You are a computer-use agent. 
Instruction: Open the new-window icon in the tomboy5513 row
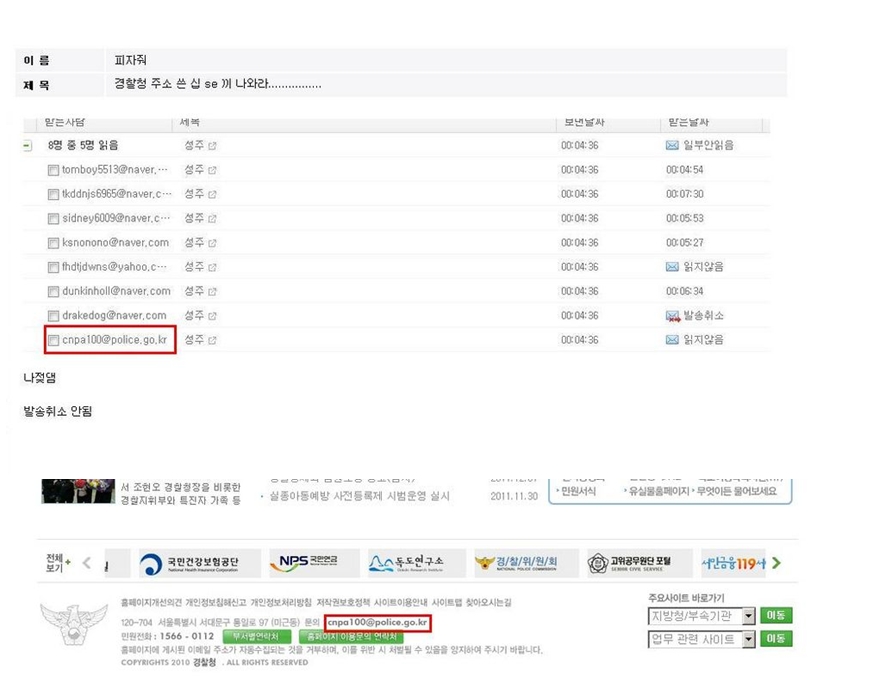coord(212,170)
